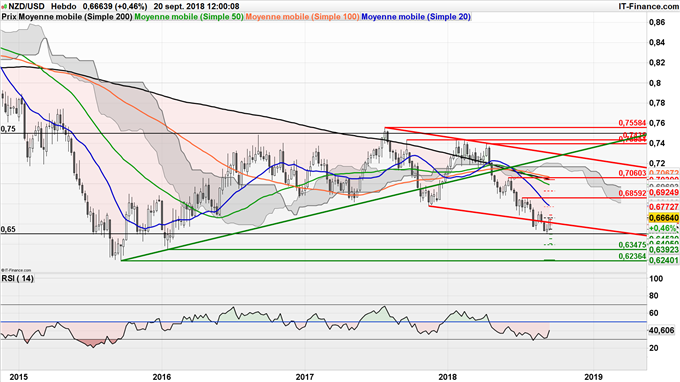Screen dimensions: 680x382
Task: Select the green 0,63923 support tag
Action: (x=663, y=250)
